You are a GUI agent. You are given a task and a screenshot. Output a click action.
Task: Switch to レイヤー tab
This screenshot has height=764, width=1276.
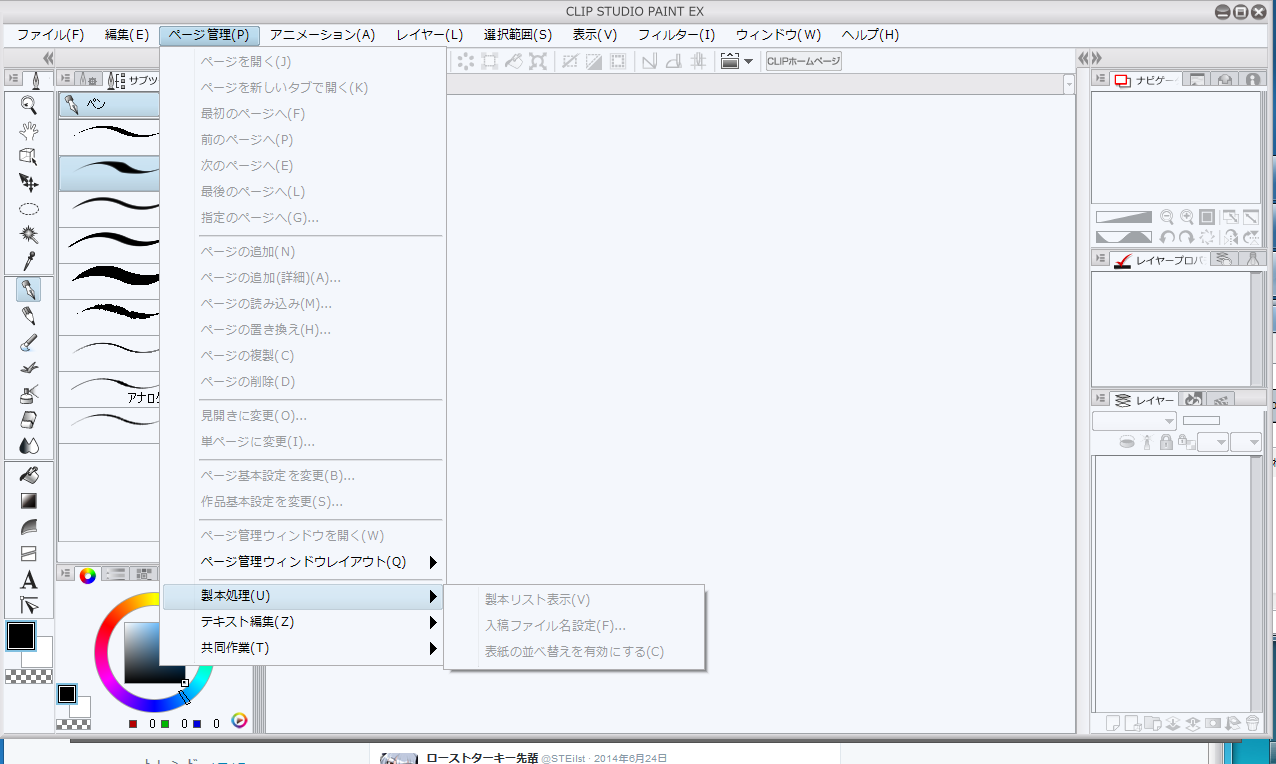point(1145,400)
